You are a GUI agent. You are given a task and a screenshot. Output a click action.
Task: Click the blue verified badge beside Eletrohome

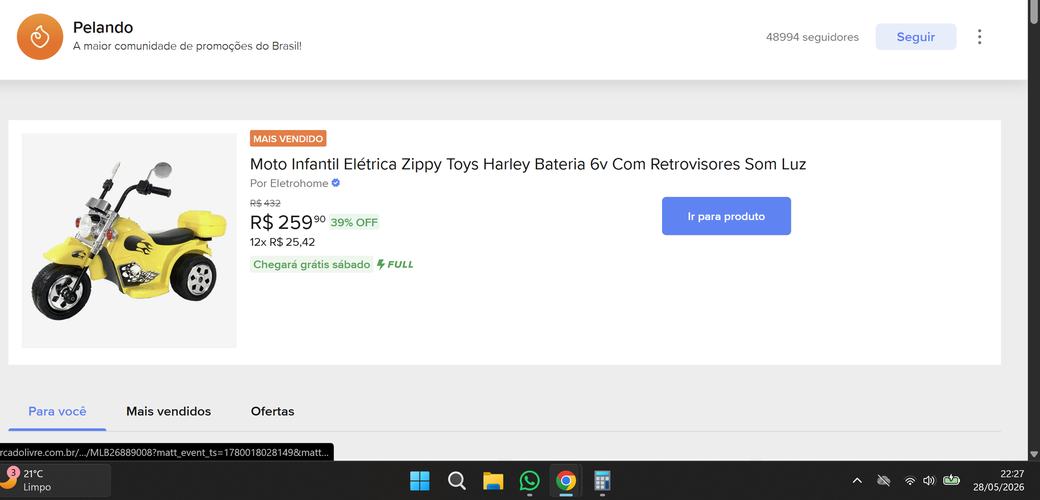point(336,183)
